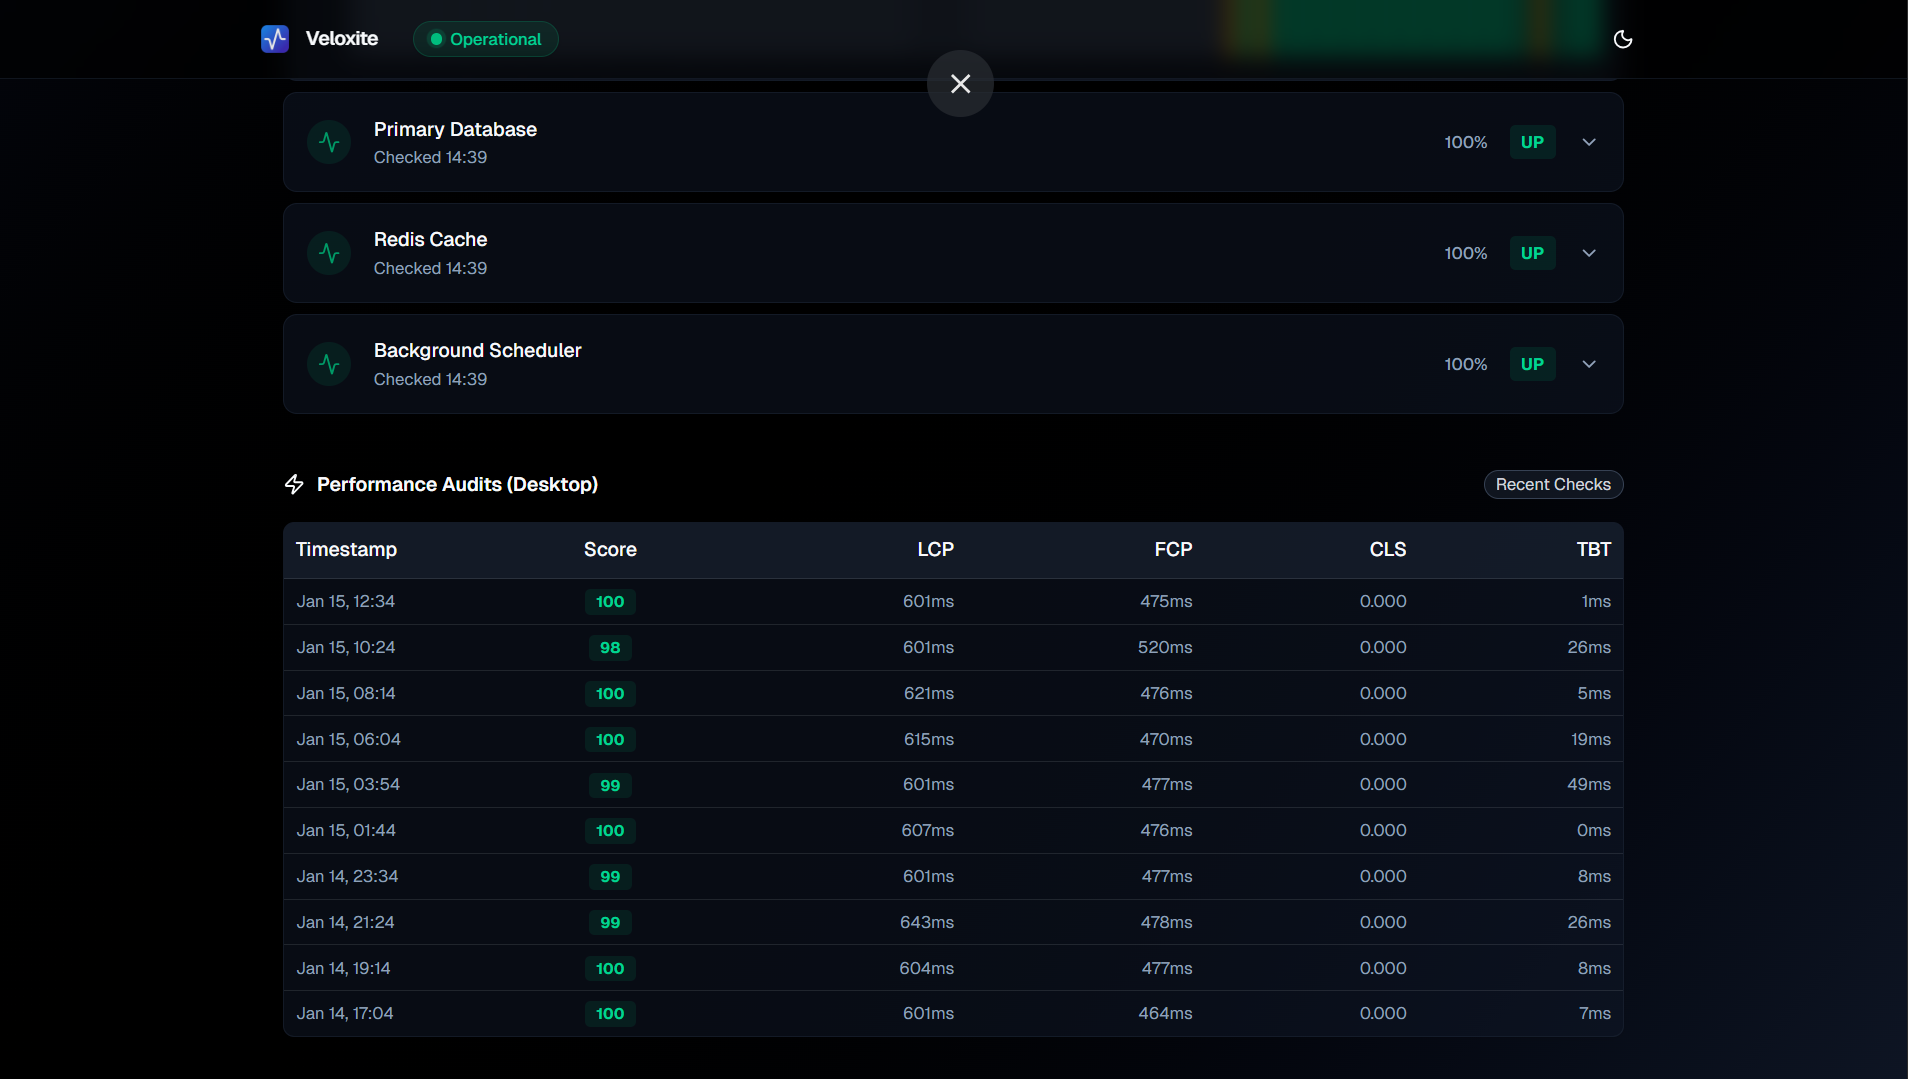Expand the Redis Cache row chevron
1908x1079 pixels.
(x=1589, y=253)
